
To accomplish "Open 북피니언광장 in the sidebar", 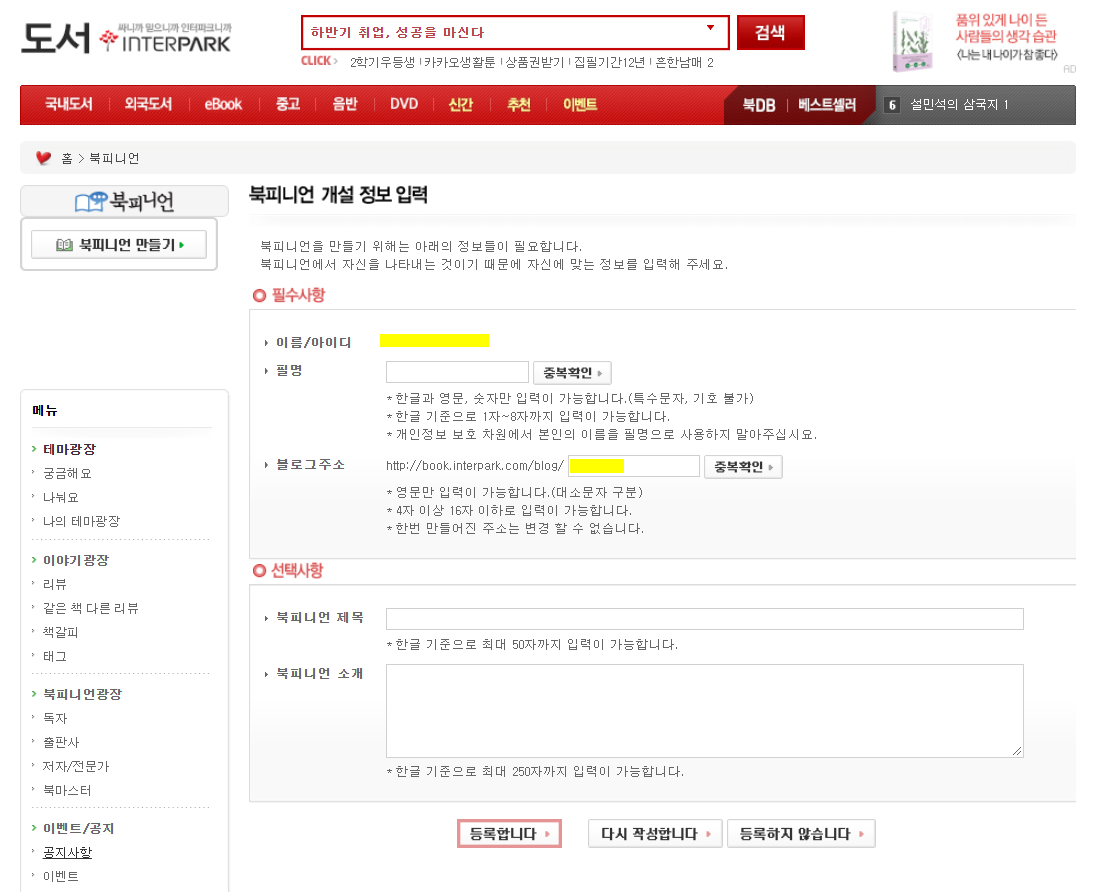I will coord(82,694).
